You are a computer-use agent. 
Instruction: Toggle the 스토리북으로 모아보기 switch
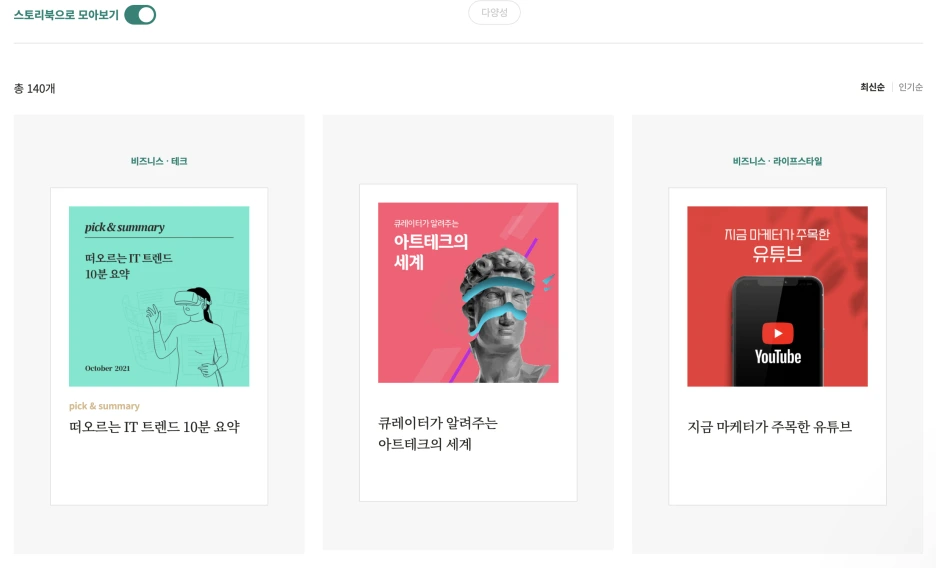[x=140, y=15]
